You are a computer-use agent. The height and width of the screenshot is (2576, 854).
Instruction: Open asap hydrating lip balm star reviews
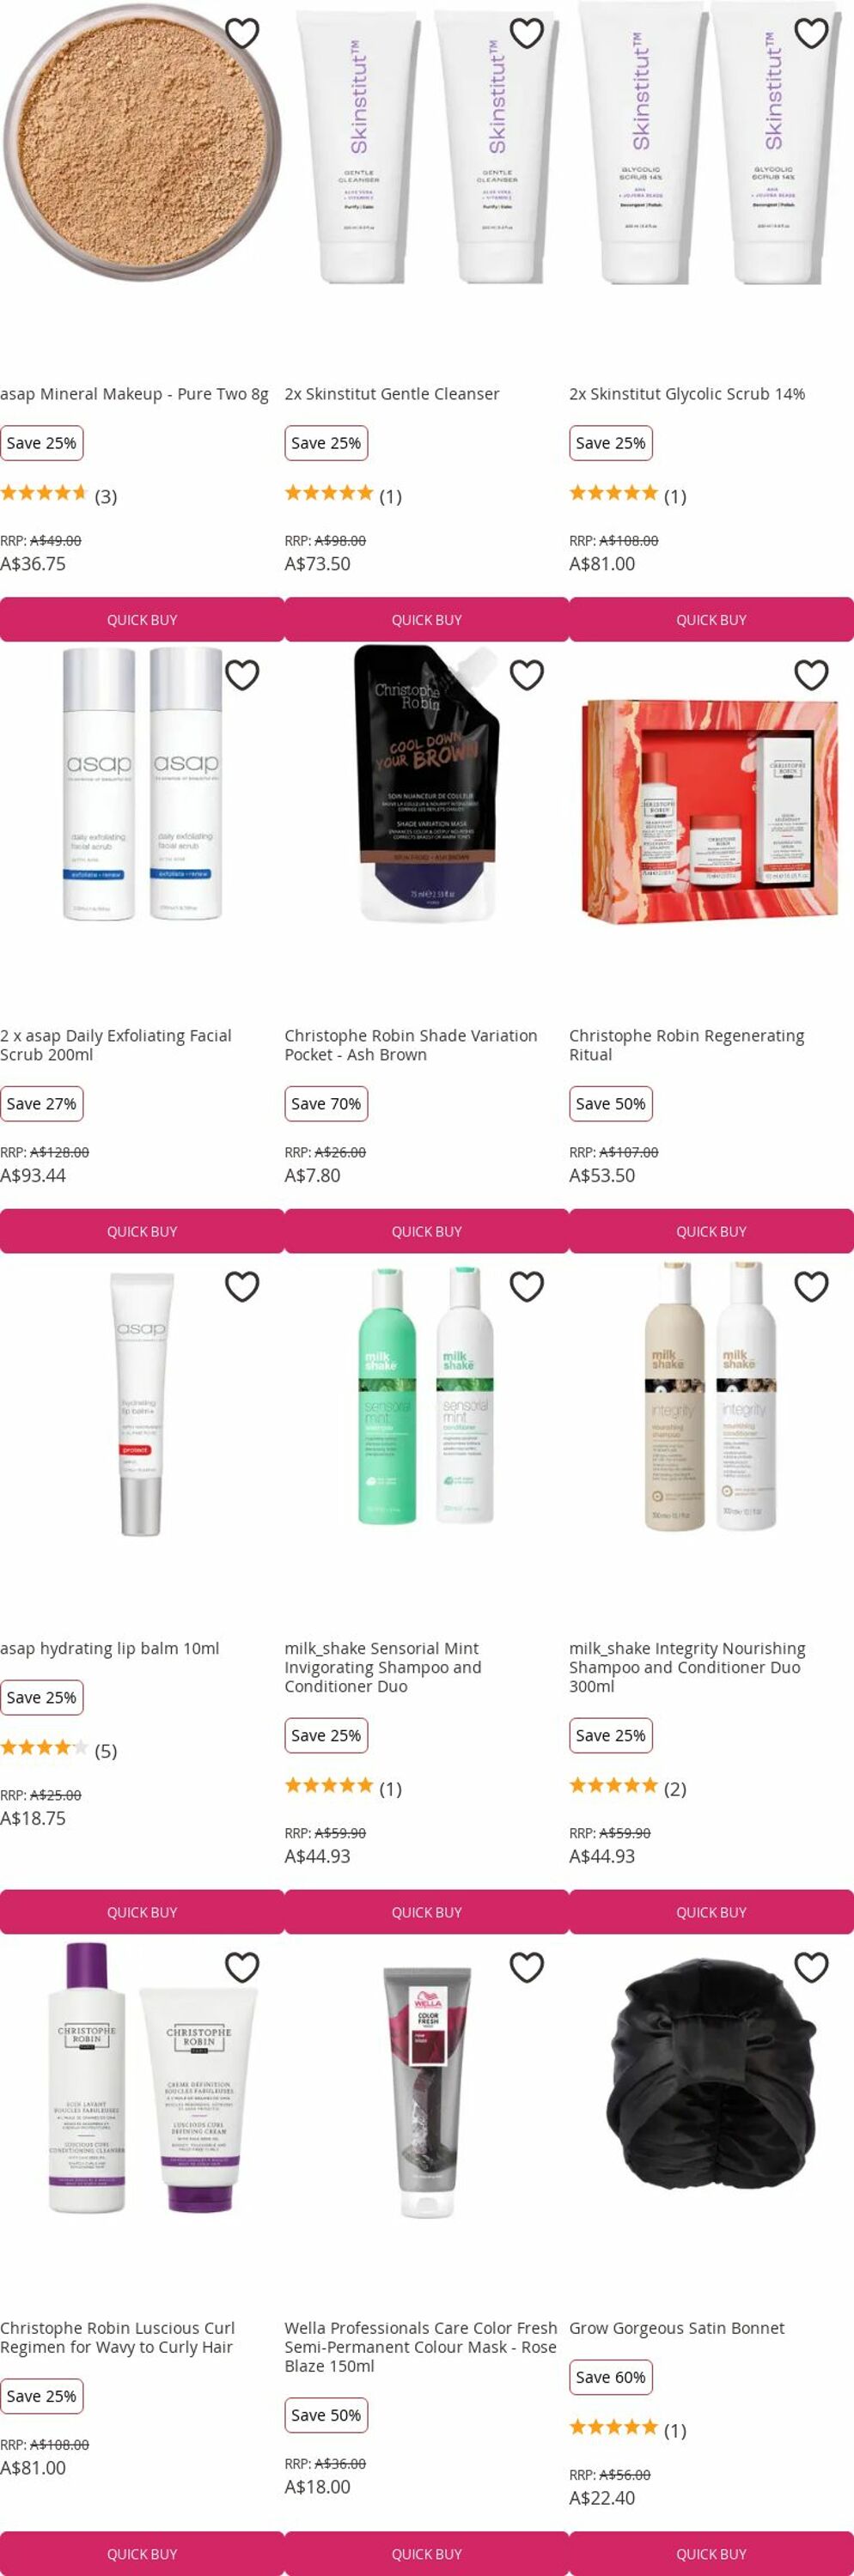pos(58,1750)
